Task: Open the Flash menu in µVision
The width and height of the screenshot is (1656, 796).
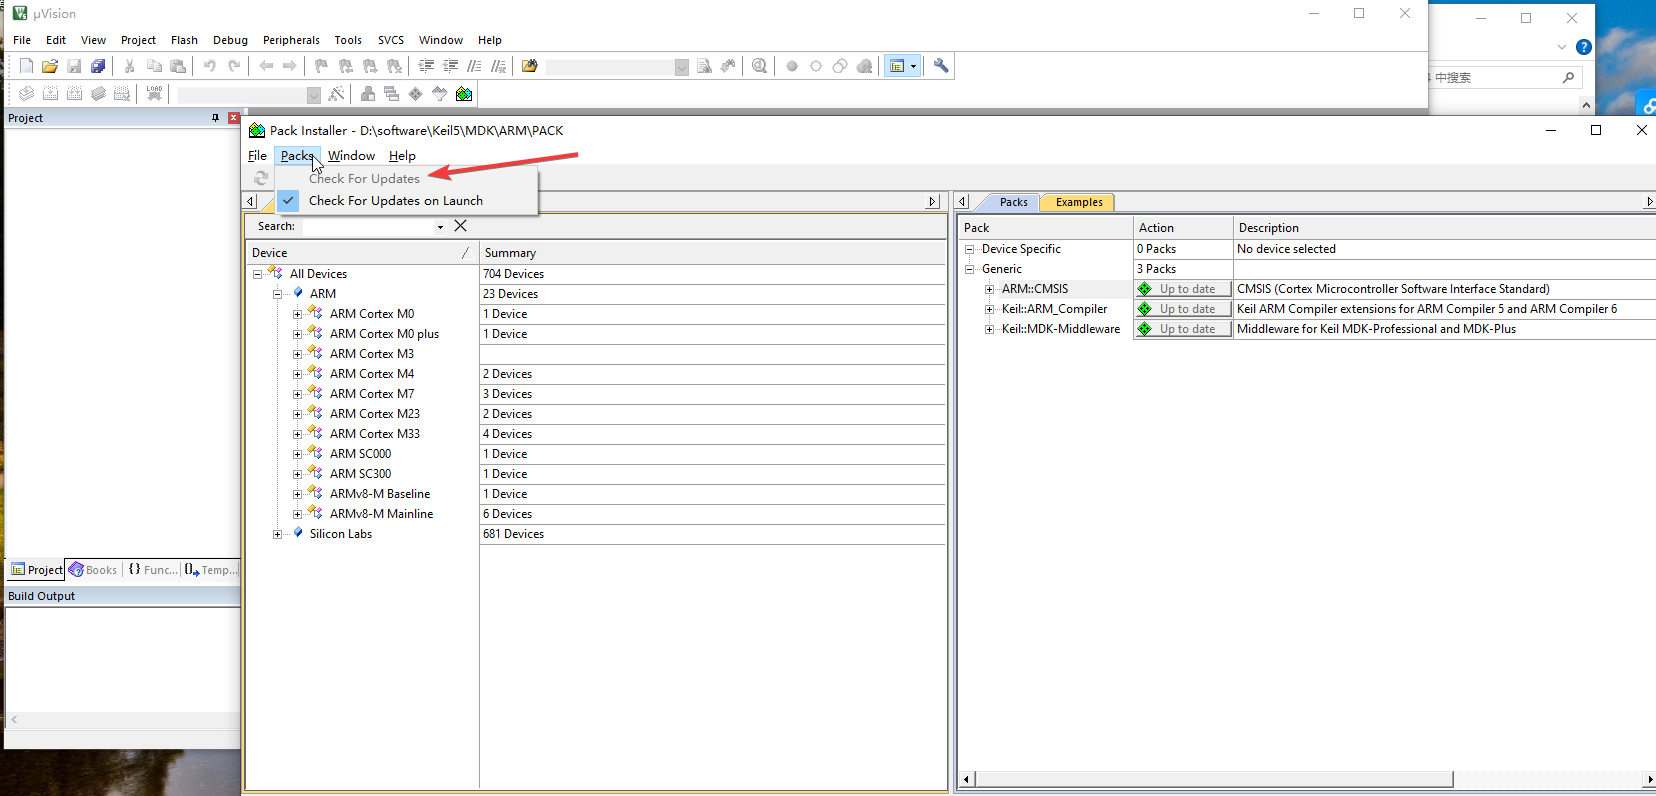Action: coord(184,40)
